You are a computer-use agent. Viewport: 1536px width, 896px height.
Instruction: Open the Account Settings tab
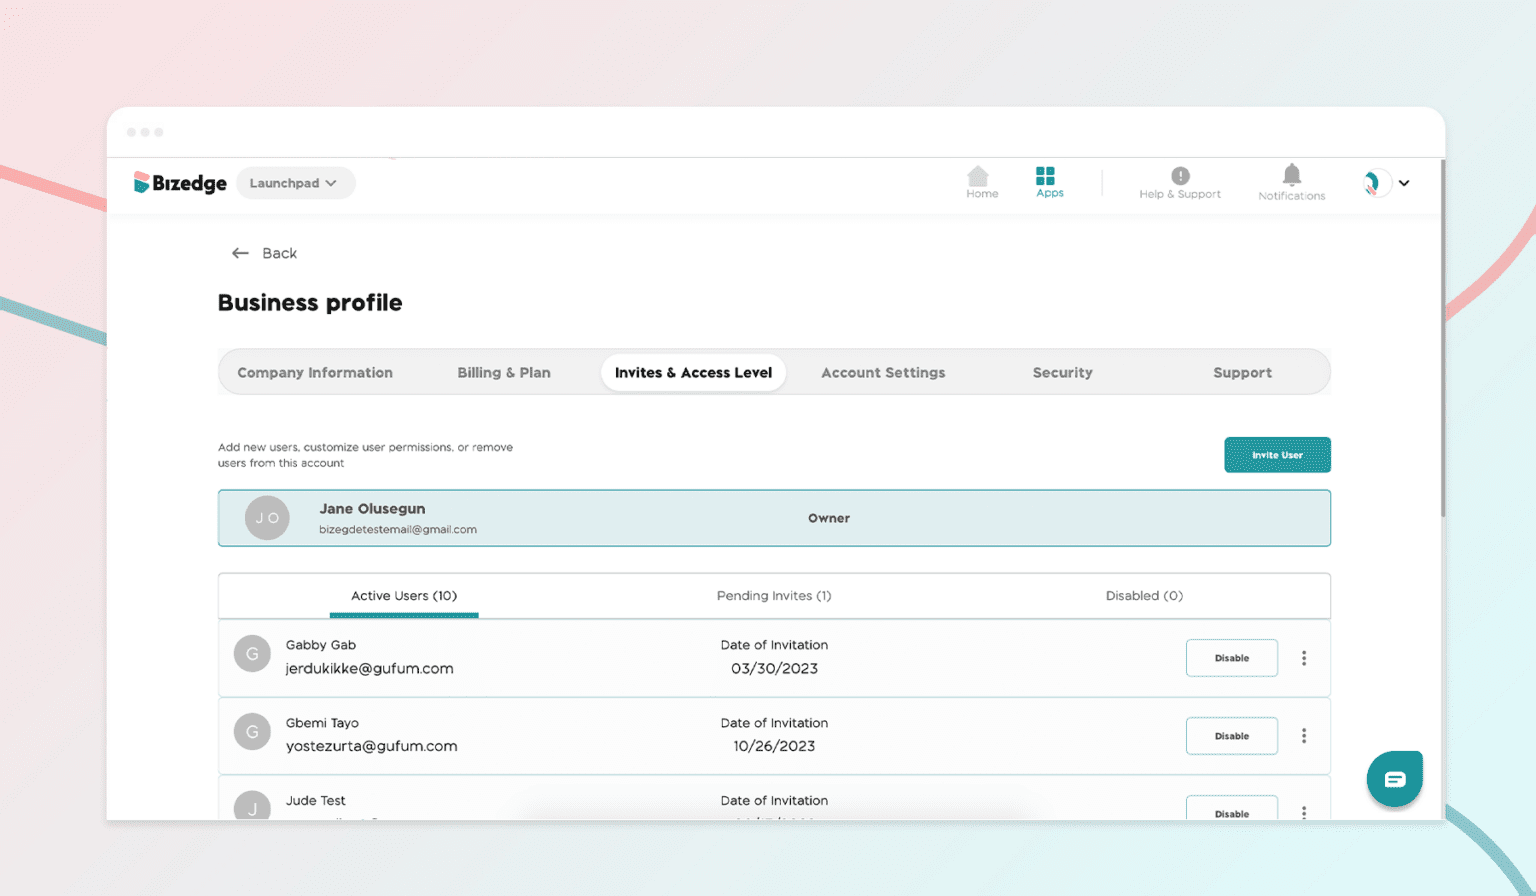[883, 372]
